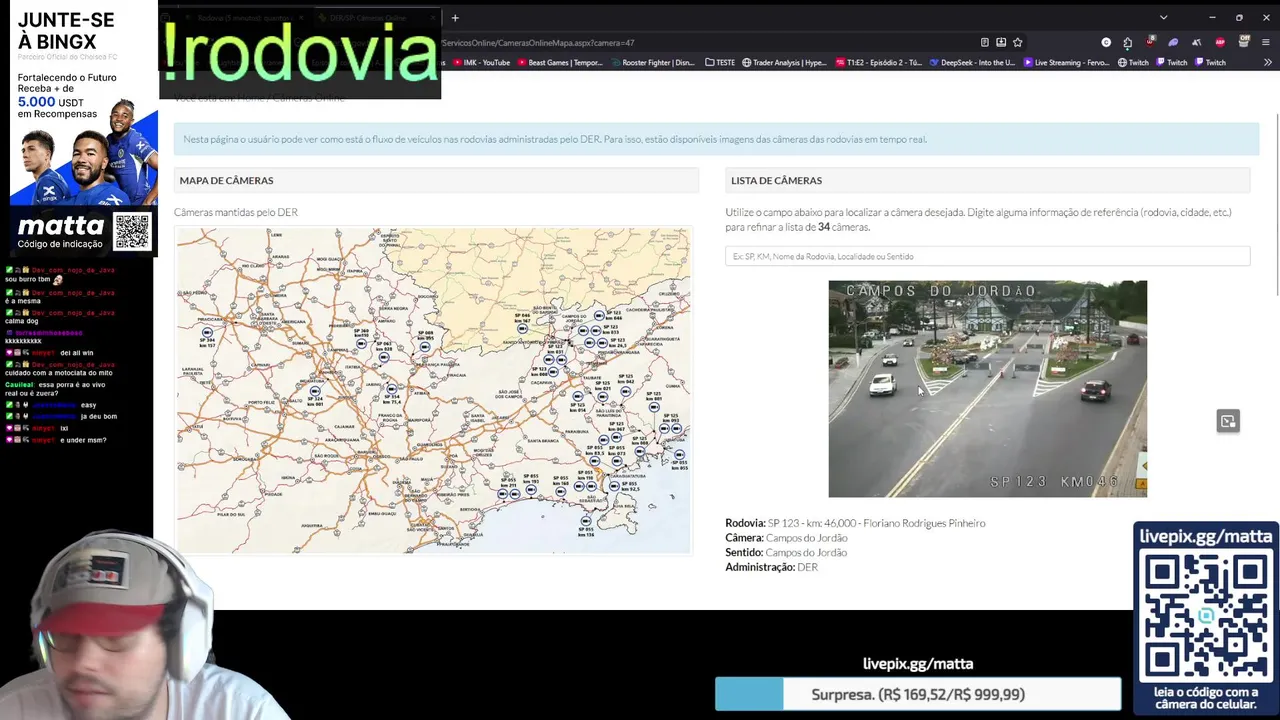Open Beast Games bookmark
This screenshot has width=1280, height=720.
(x=559, y=62)
